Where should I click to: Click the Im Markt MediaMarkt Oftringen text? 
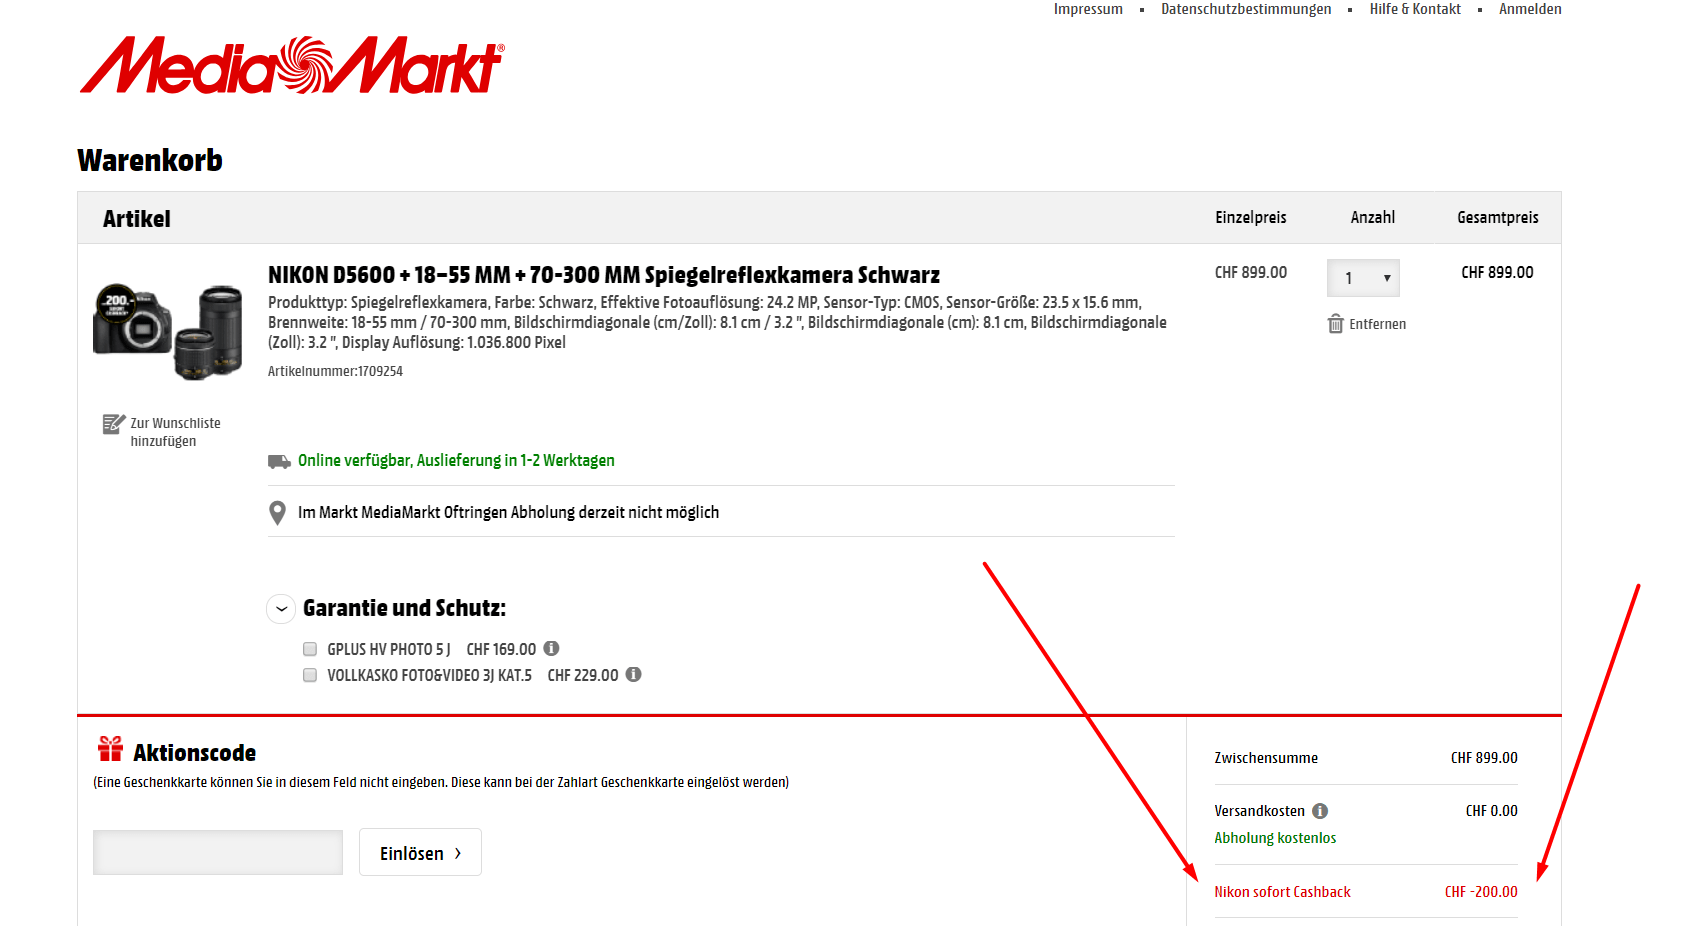(508, 513)
